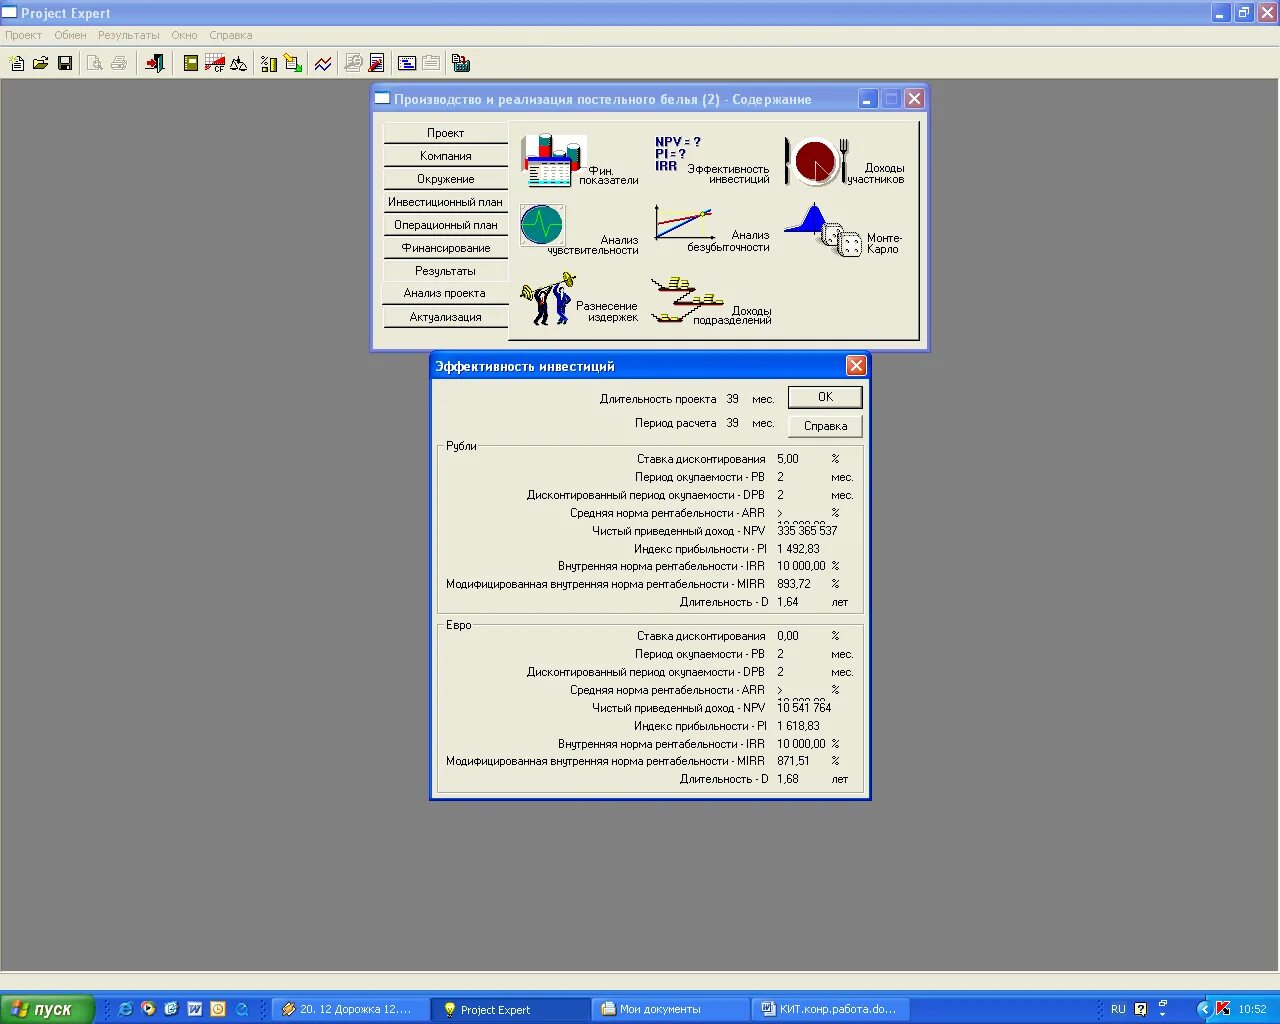Viewport: 1280px width, 1024px height.
Task: Click the RU language indicator
Action: click(1118, 1009)
